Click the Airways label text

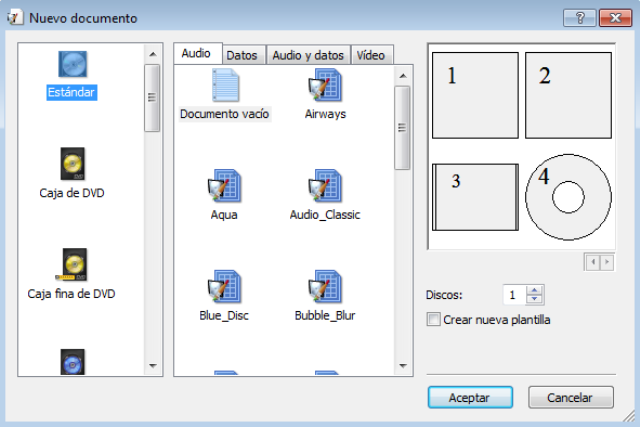point(325,113)
